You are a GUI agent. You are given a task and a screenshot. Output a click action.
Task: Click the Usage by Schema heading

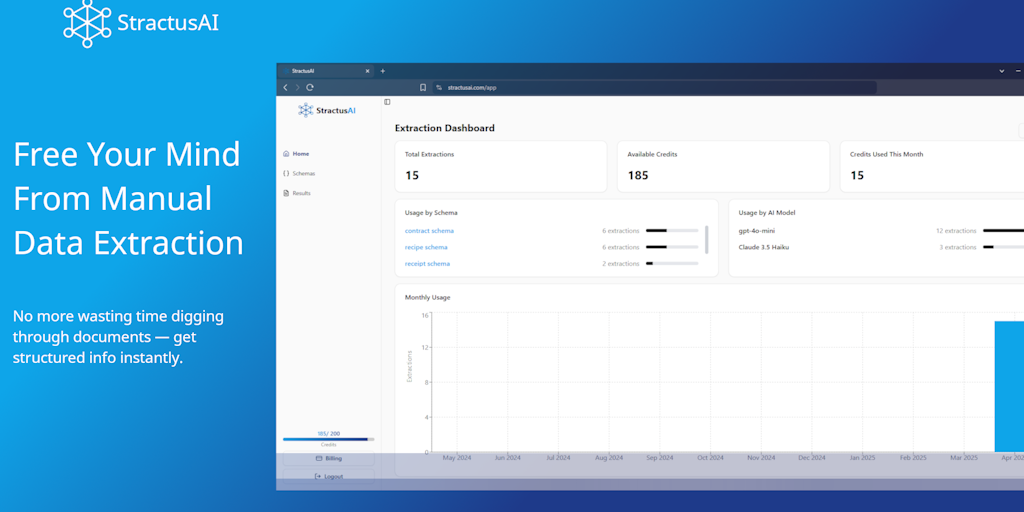(431, 213)
